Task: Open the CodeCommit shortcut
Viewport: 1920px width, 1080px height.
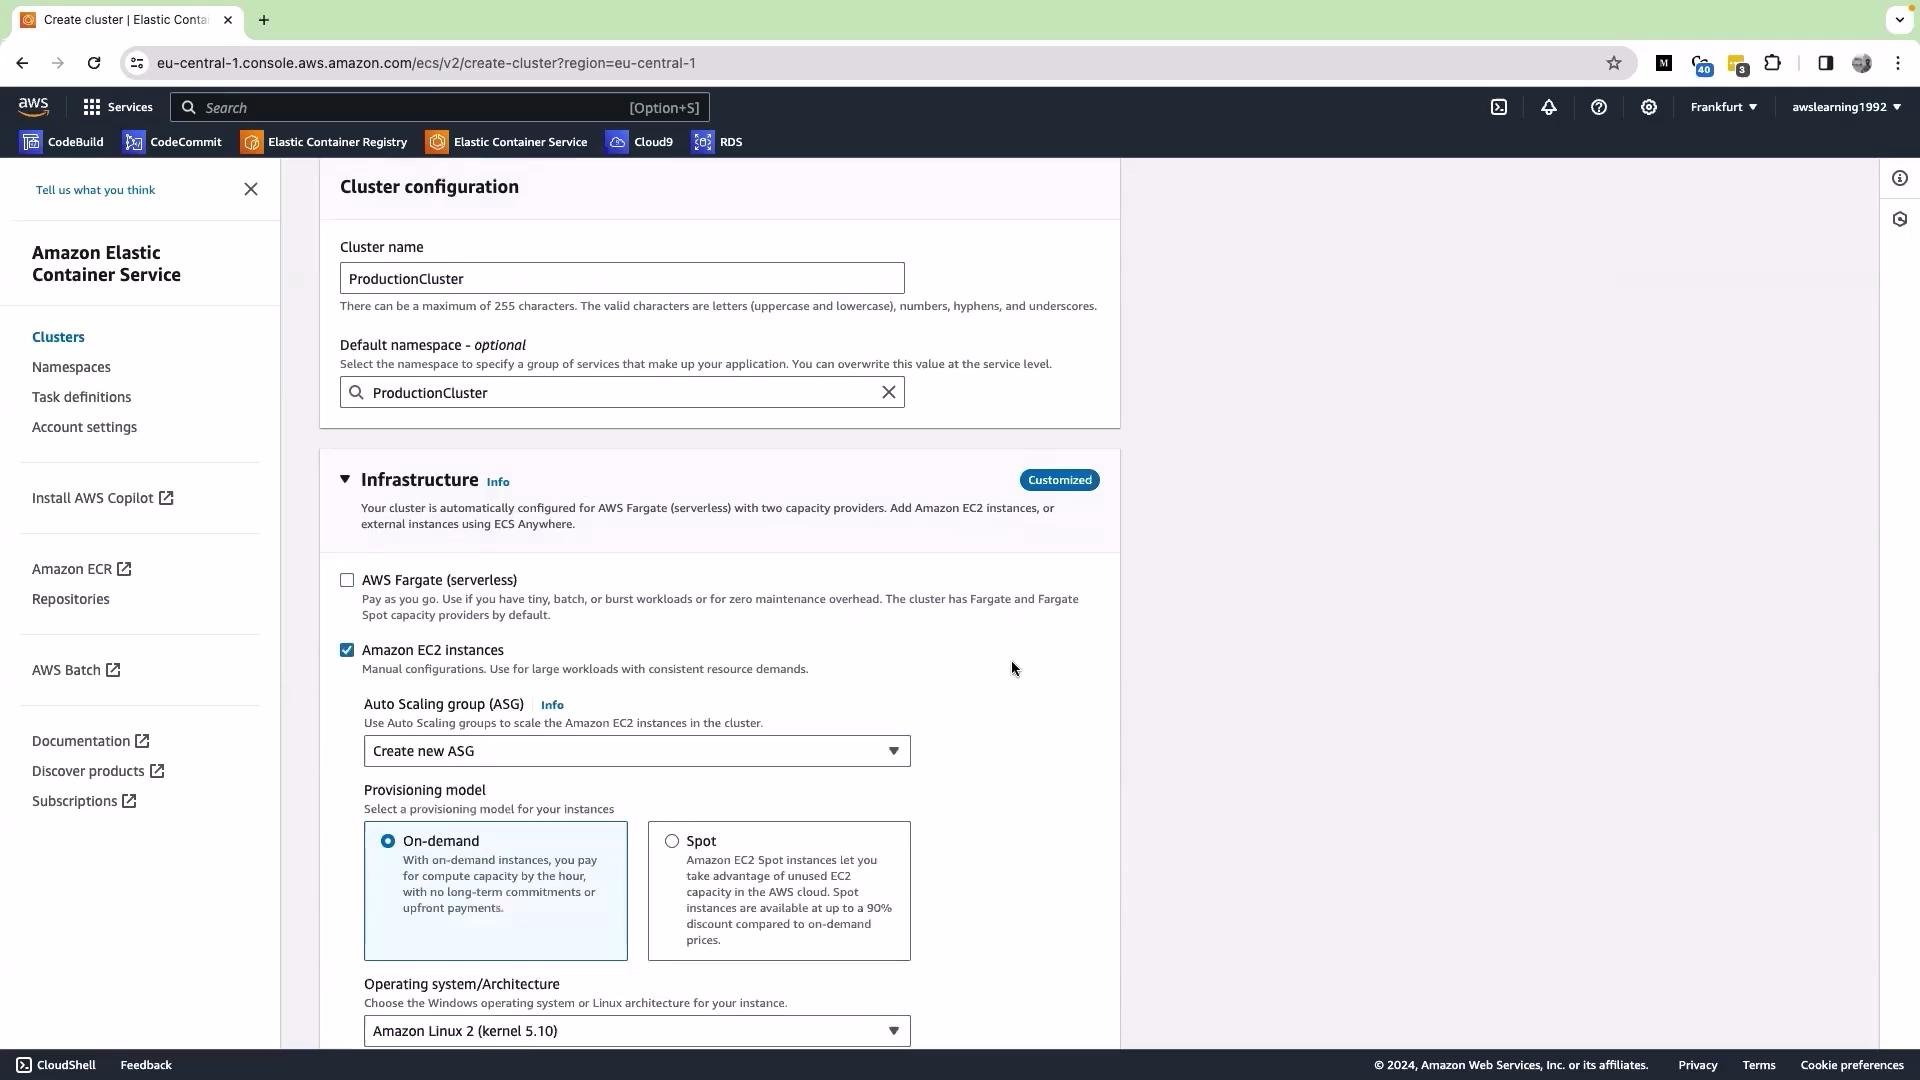Action: [172, 142]
